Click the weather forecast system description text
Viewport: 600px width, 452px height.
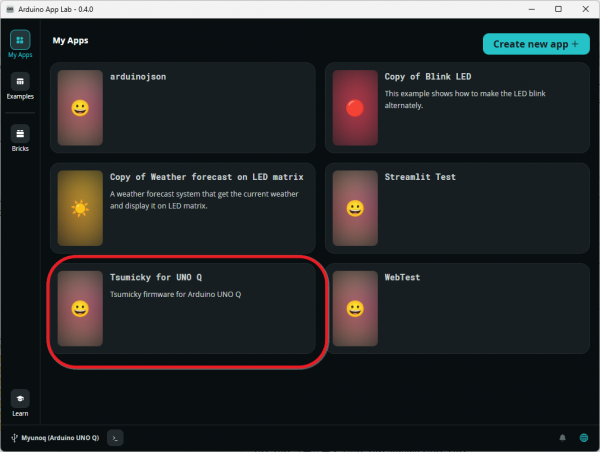[204, 200]
